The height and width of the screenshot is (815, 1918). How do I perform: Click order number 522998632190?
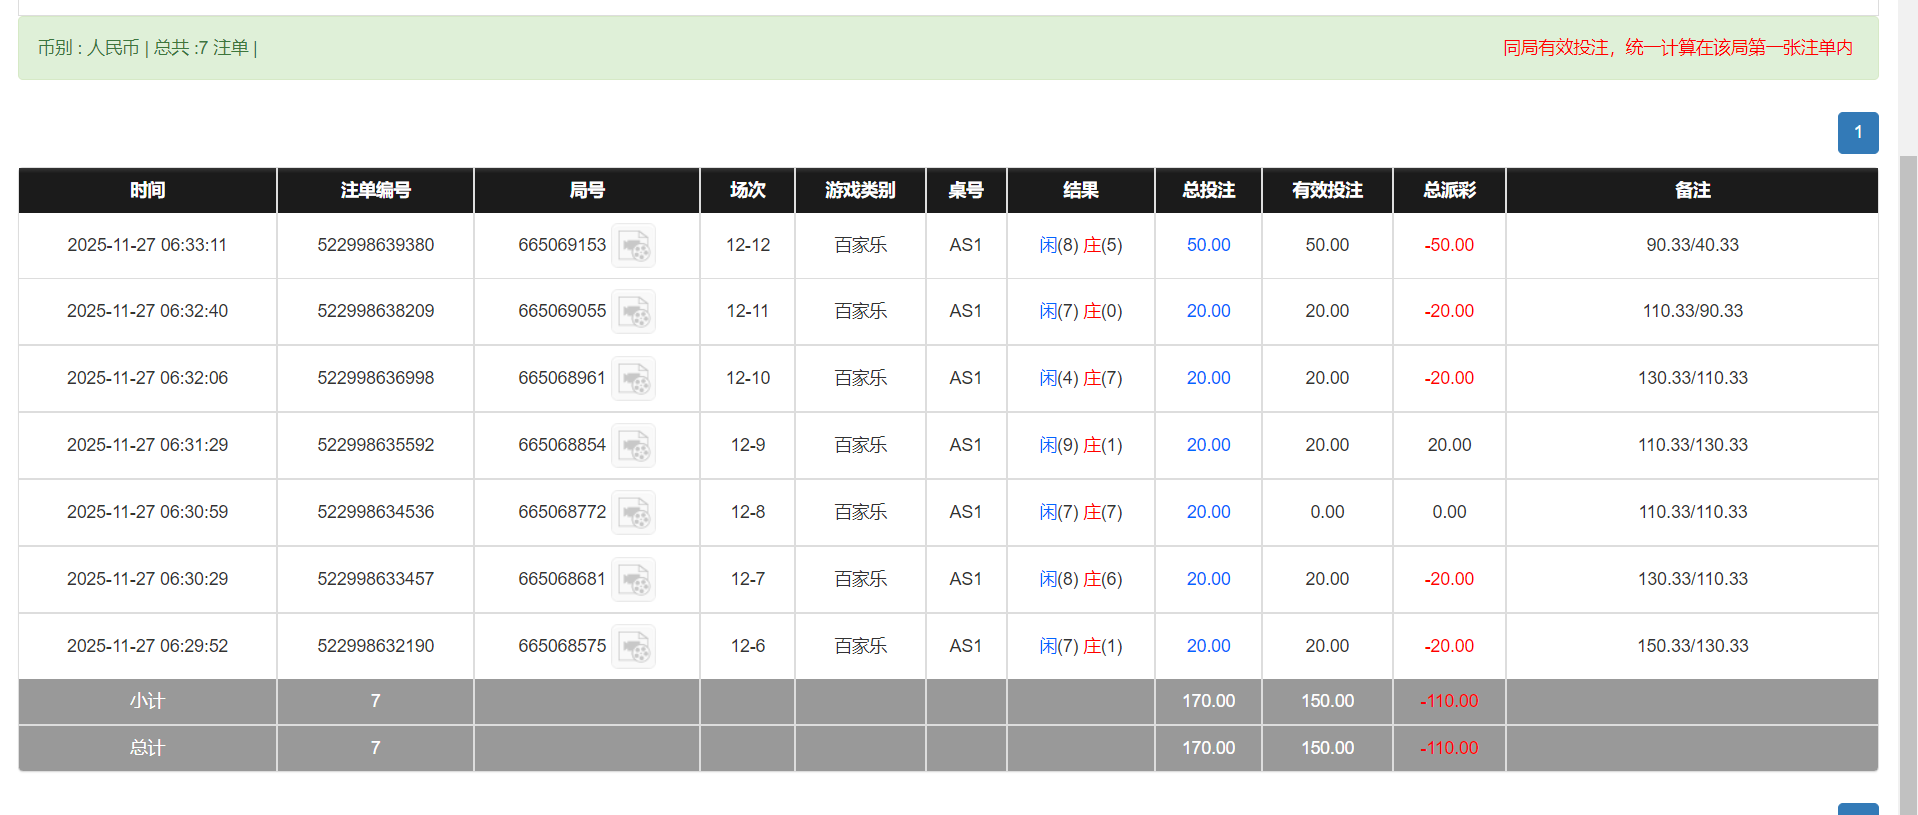coord(375,646)
